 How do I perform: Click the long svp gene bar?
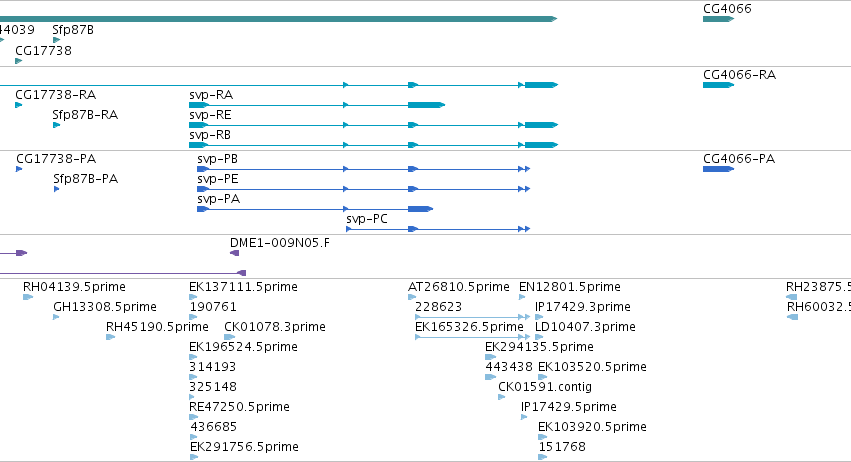coord(278,19)
